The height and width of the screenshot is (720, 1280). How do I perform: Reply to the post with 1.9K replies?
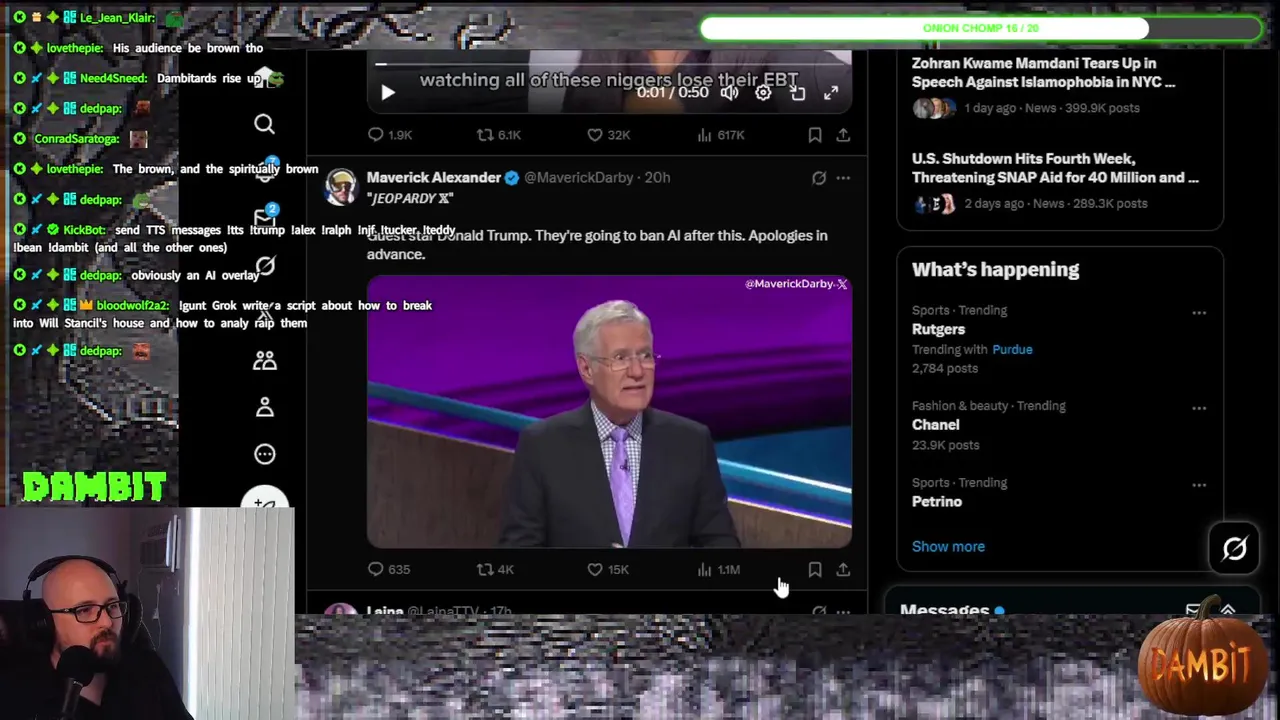pyautogui.click(x=390, y=135)
